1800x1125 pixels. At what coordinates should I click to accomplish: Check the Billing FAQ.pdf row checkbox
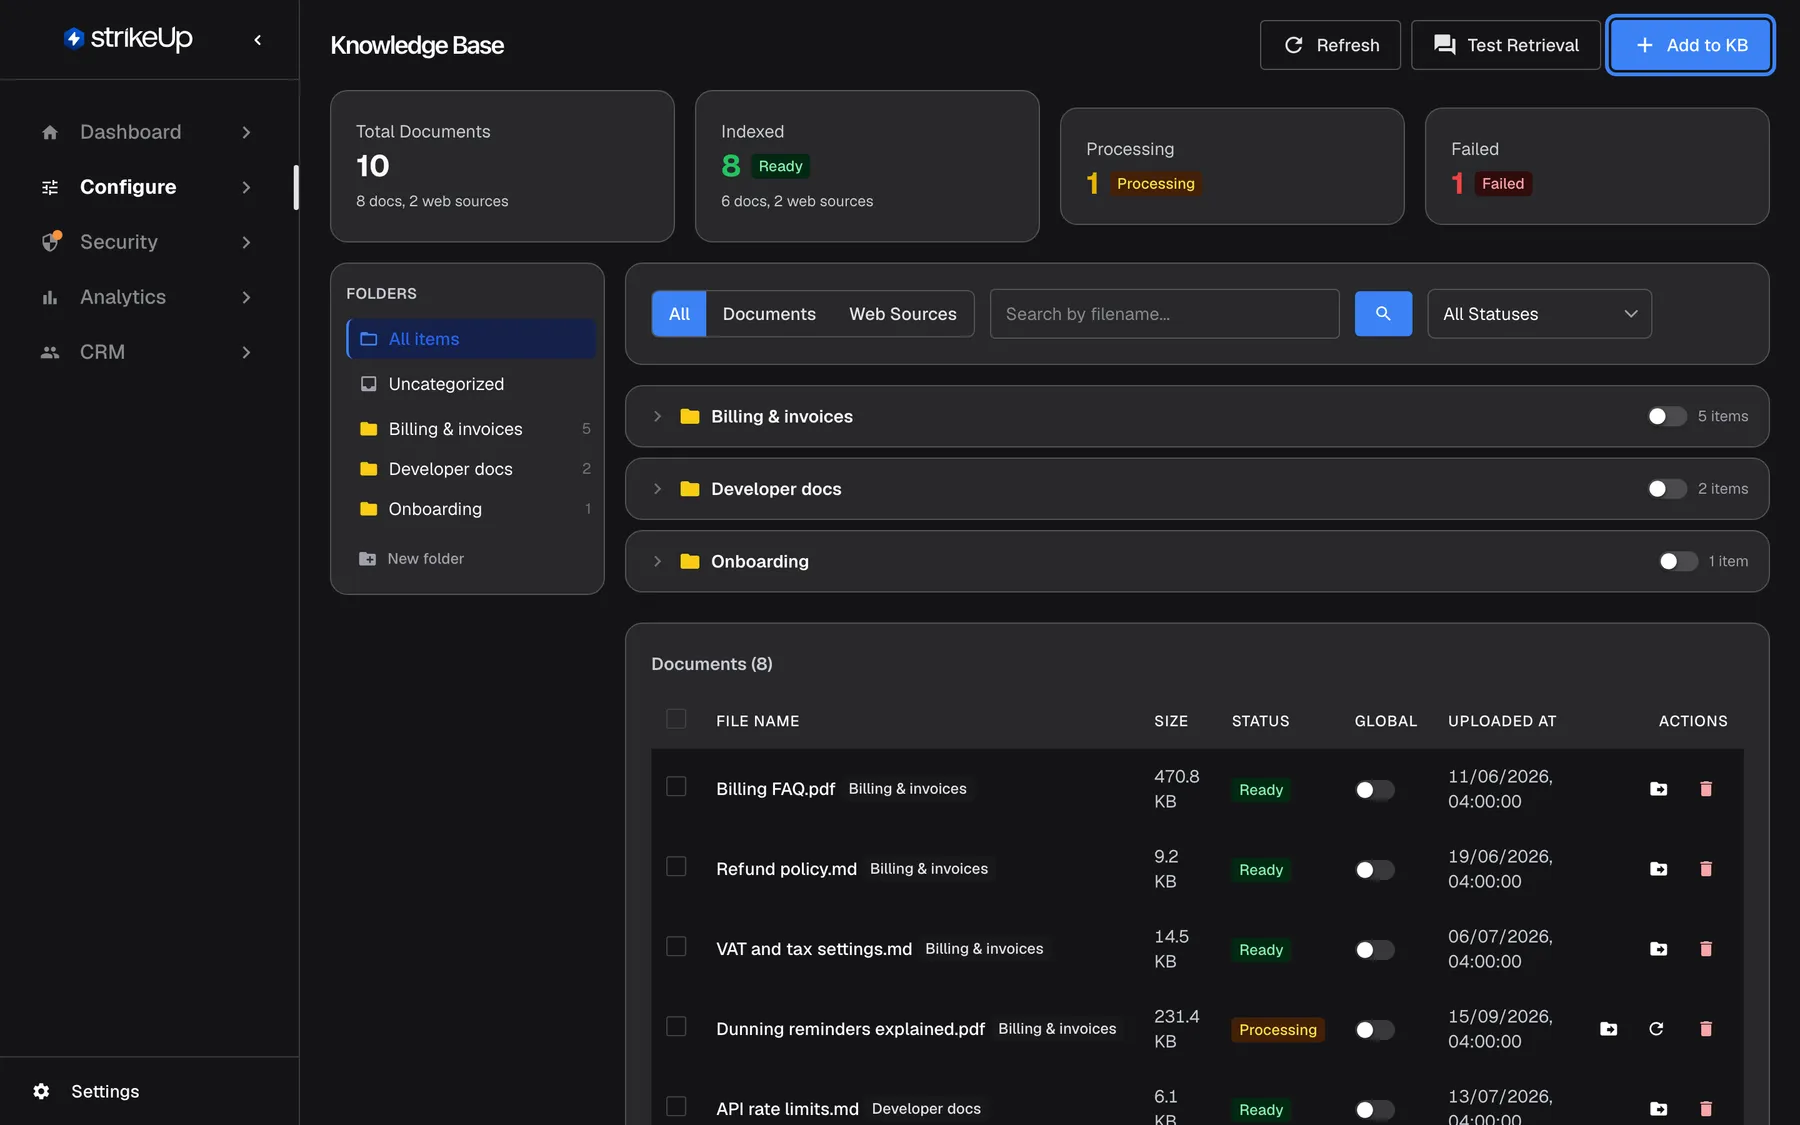tap(676, 787)
